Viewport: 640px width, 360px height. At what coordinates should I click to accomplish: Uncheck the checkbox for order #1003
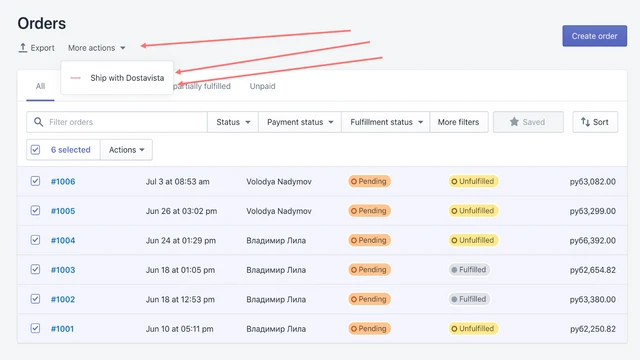click(x=36, y=269)
